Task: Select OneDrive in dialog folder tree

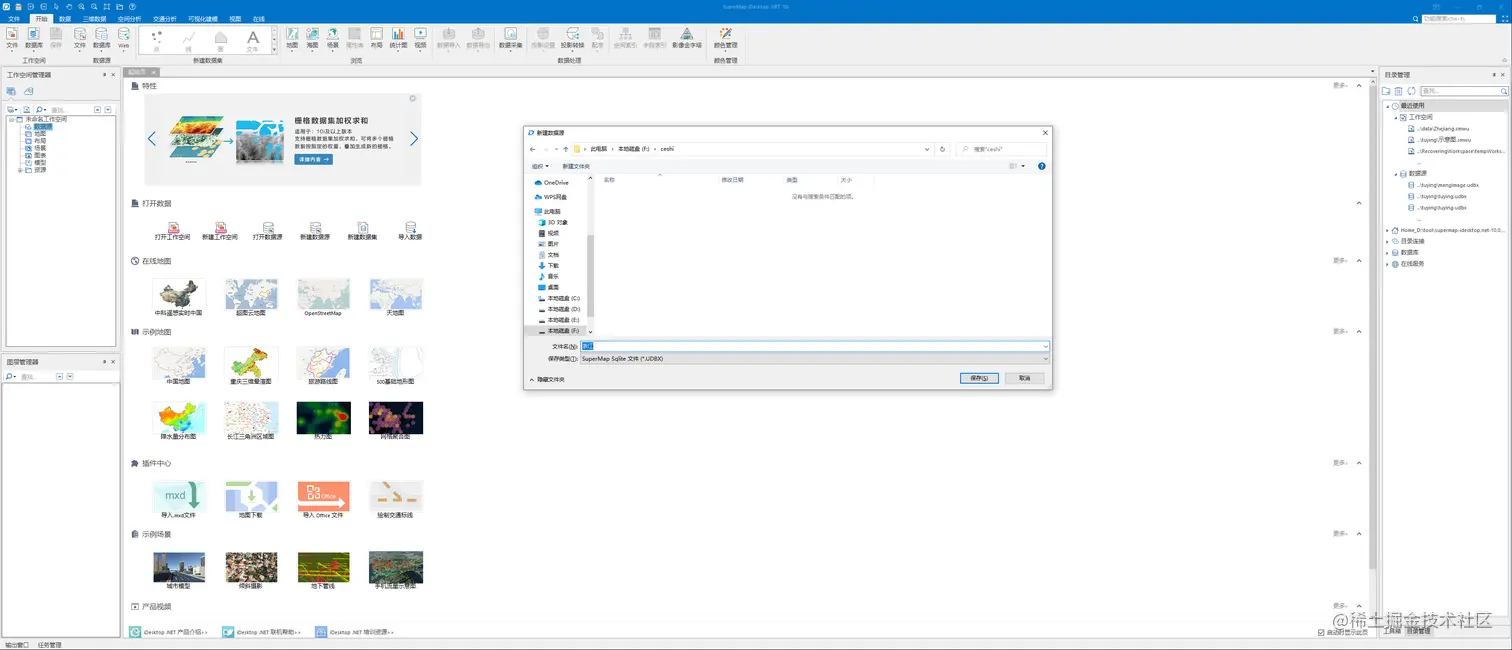Action: 552,182
